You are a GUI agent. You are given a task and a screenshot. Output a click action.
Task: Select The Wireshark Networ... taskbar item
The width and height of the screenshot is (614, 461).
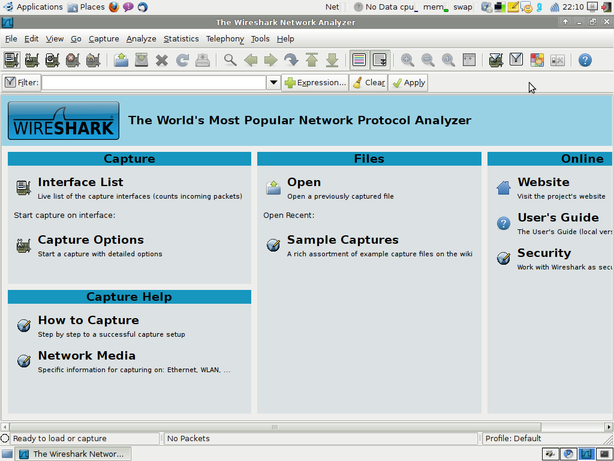click(x=73, y=454)
